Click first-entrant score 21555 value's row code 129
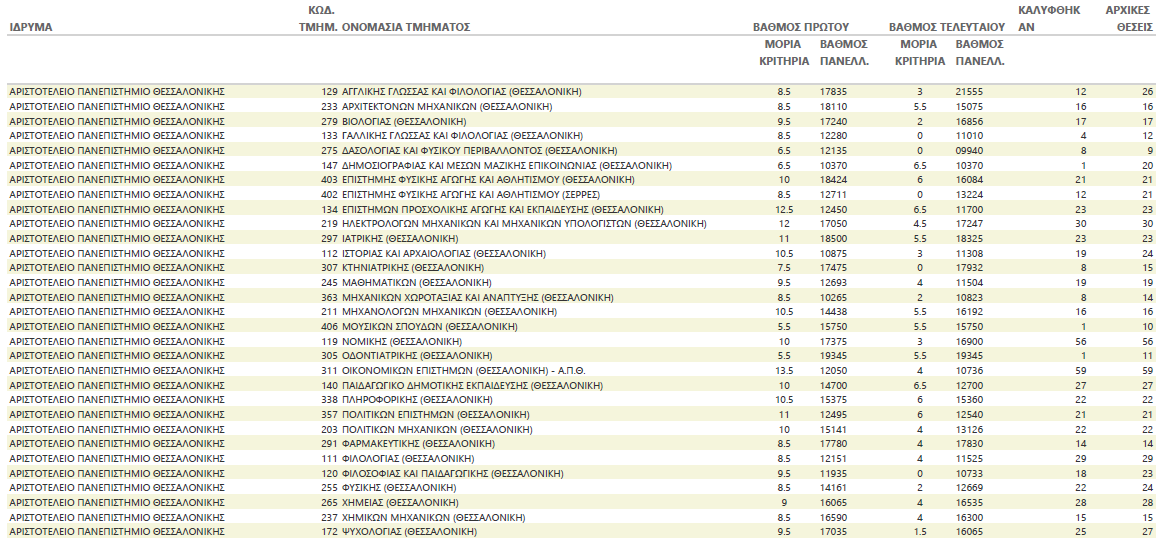 (329, 92)
